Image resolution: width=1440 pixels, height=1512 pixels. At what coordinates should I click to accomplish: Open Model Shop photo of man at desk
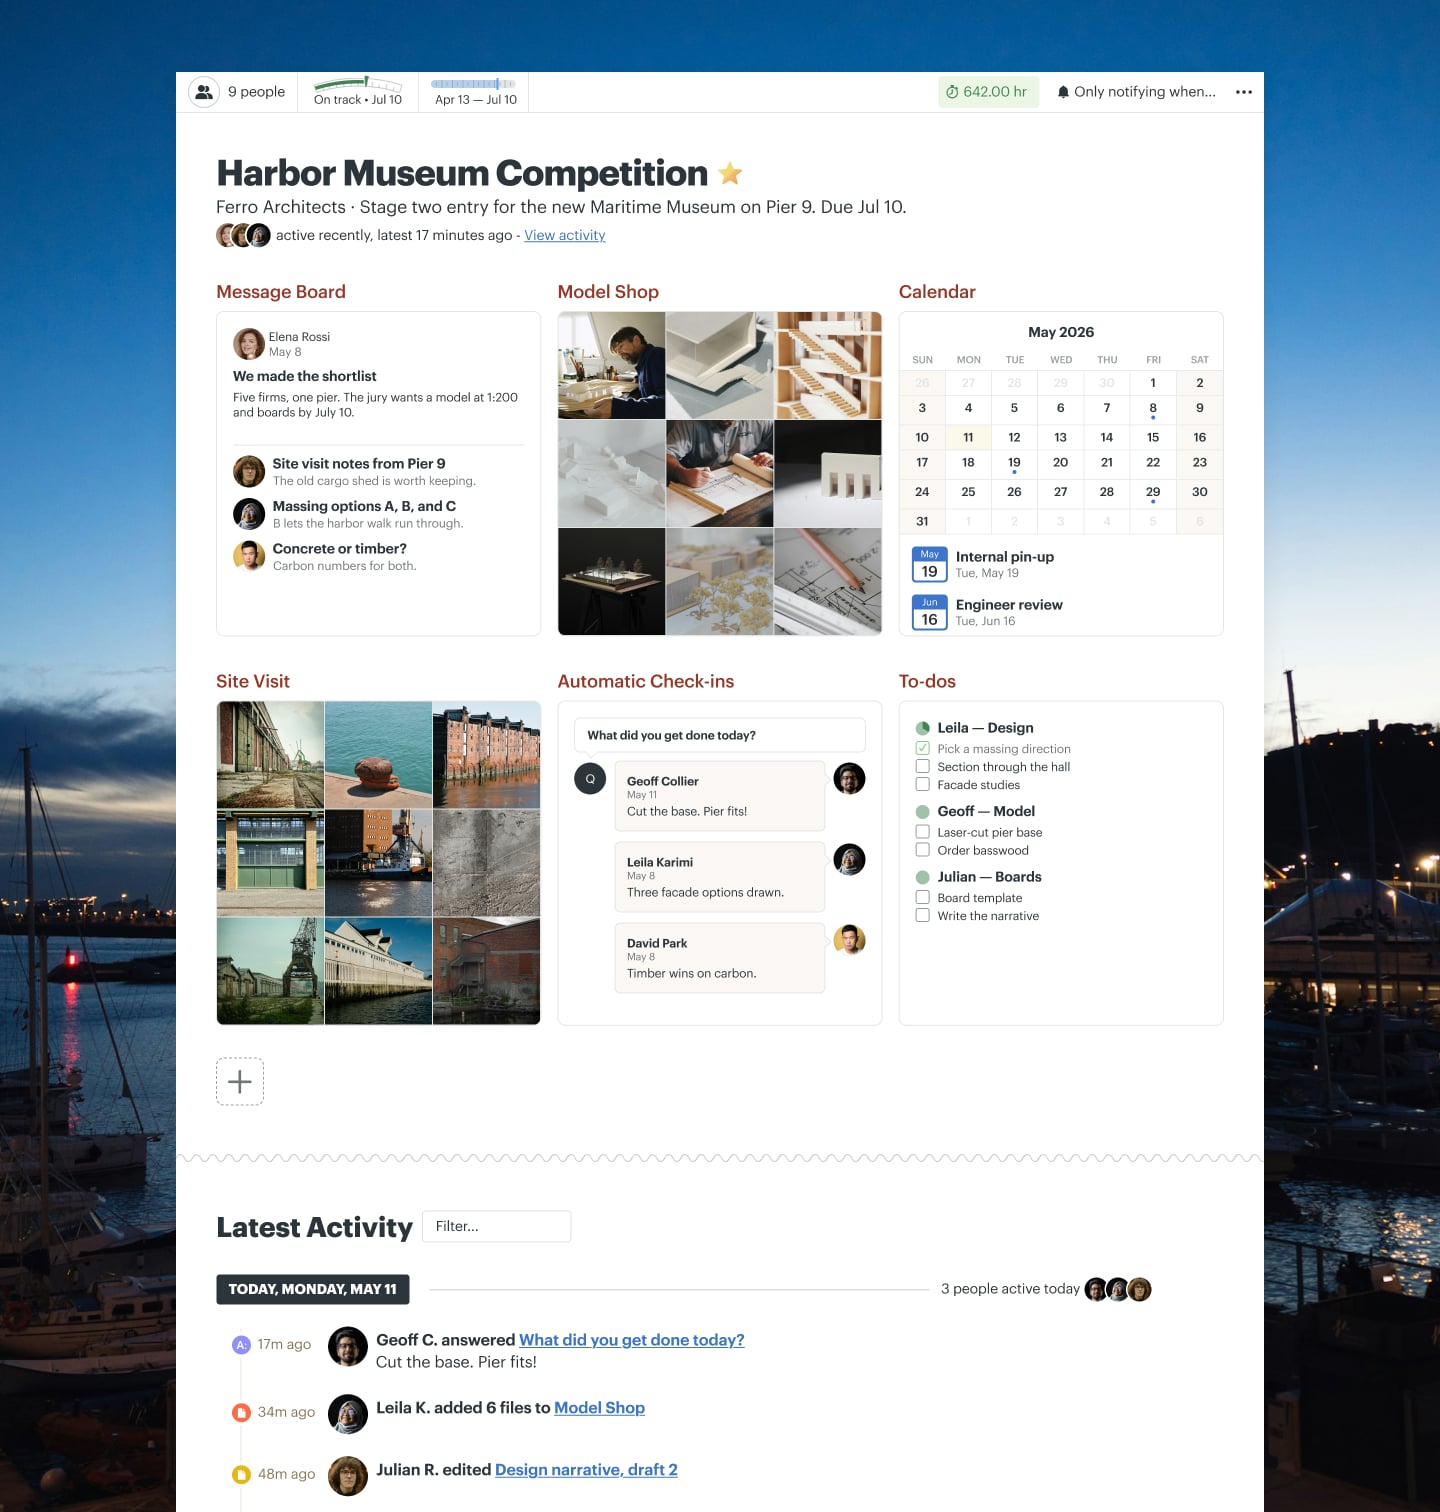612,365
